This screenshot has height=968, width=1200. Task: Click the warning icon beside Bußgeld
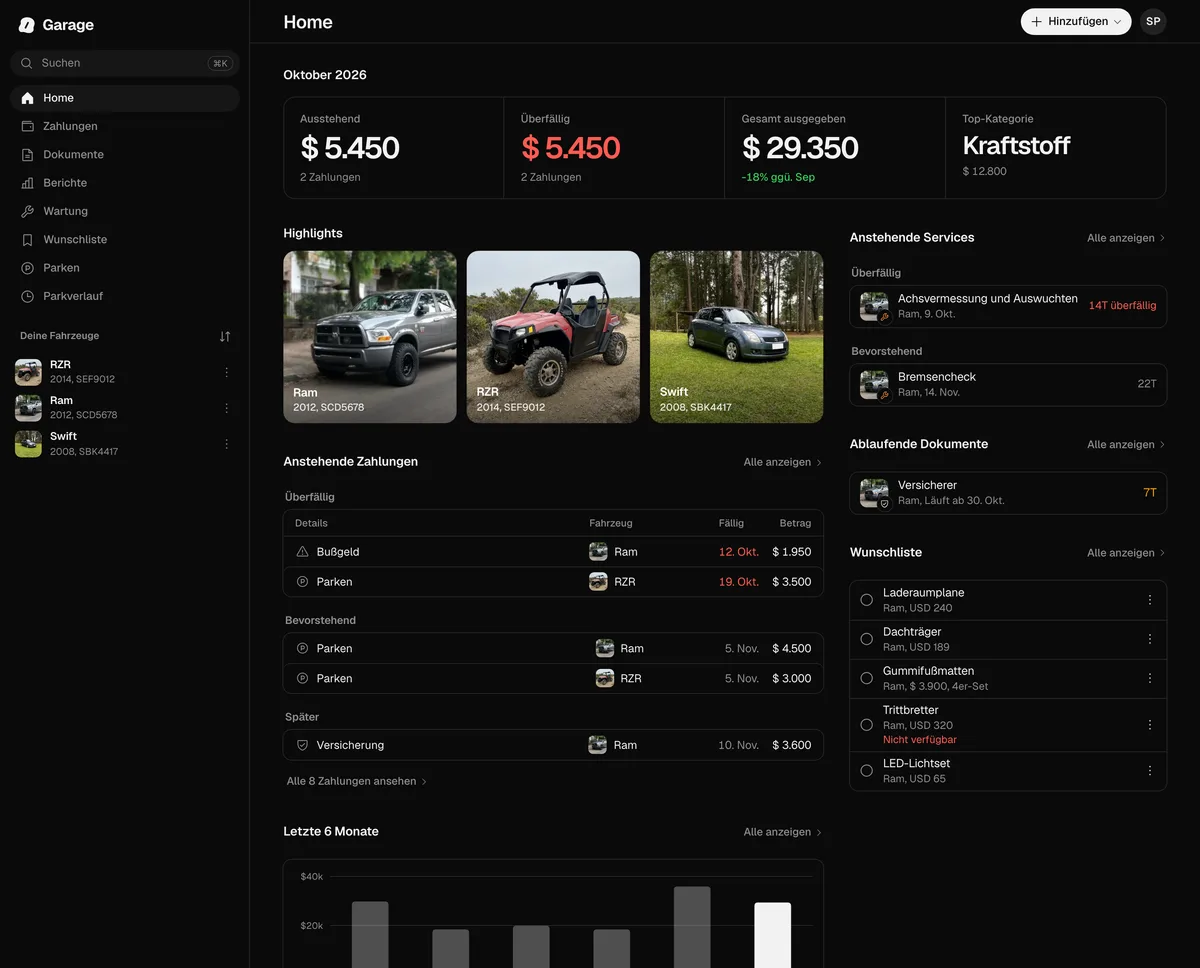[303, 552]
